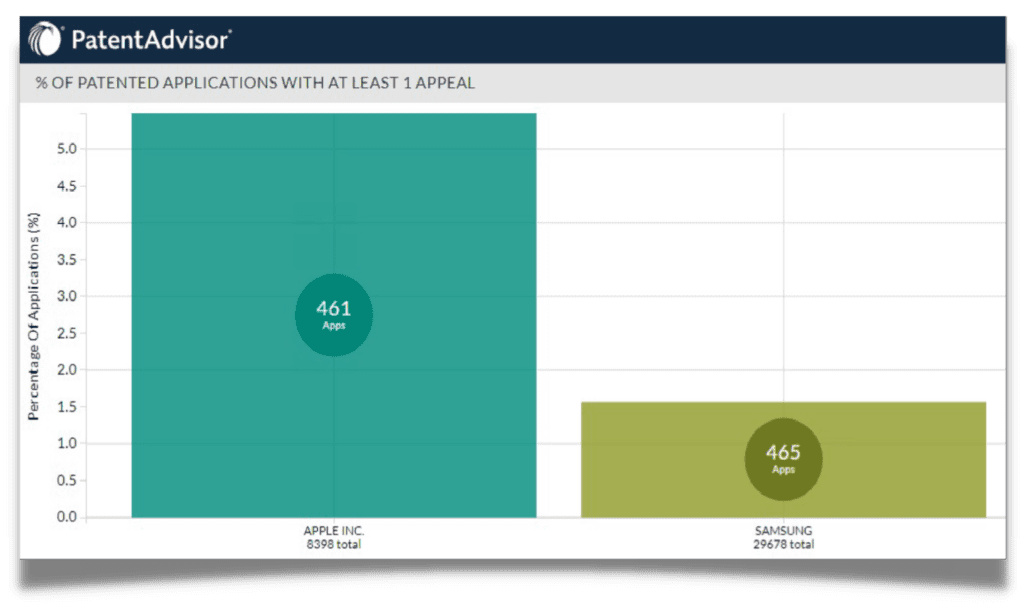Click the 465 Apps circle badge

pos(783,459)
